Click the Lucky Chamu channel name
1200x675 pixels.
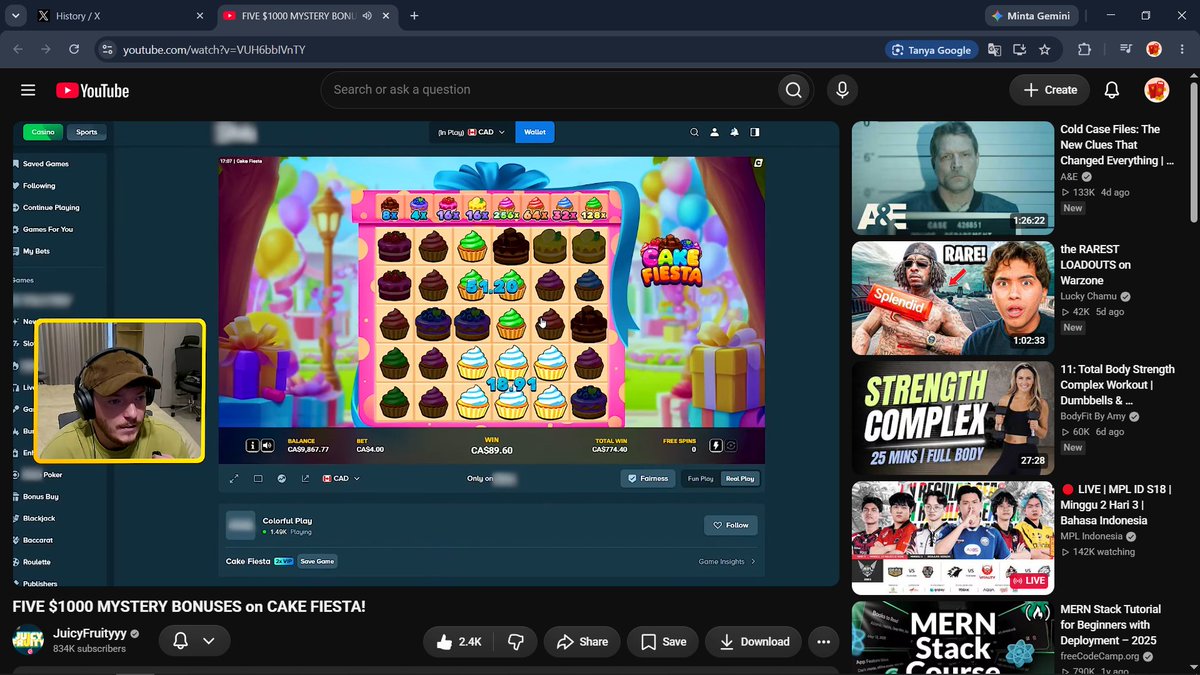(x=1088, y=297)
